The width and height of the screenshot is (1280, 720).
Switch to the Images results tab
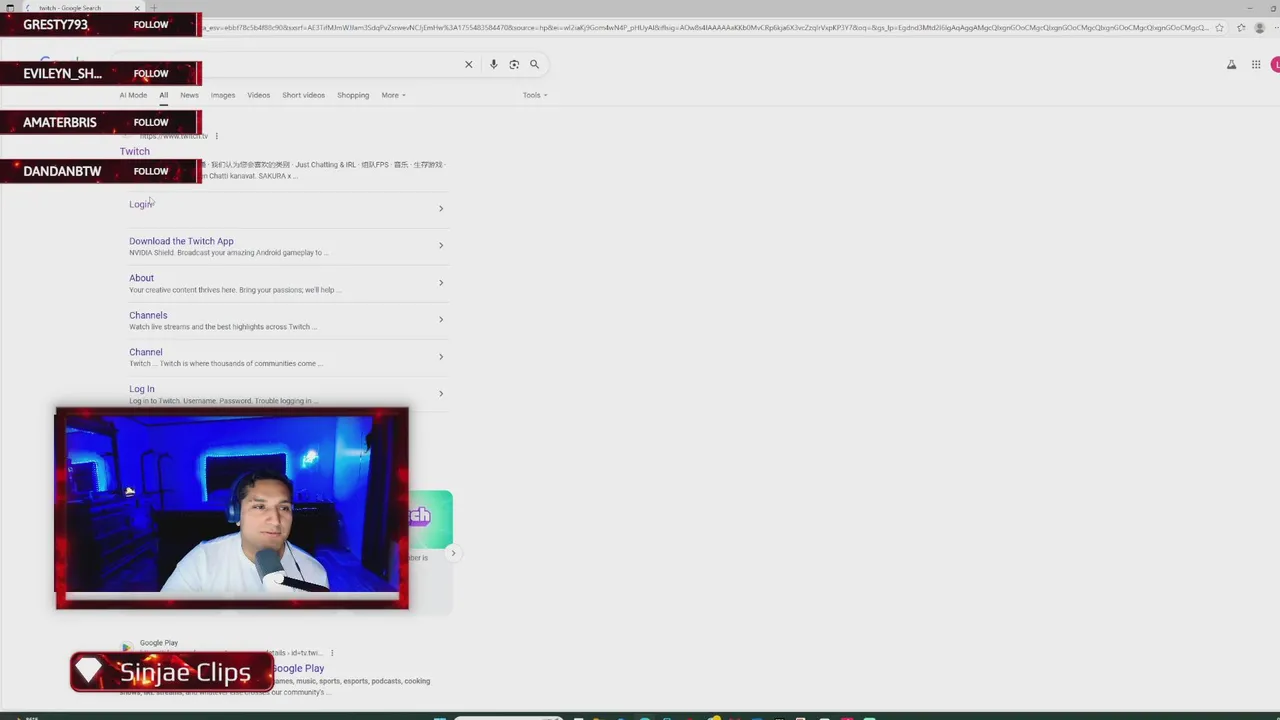coord(223,95)
